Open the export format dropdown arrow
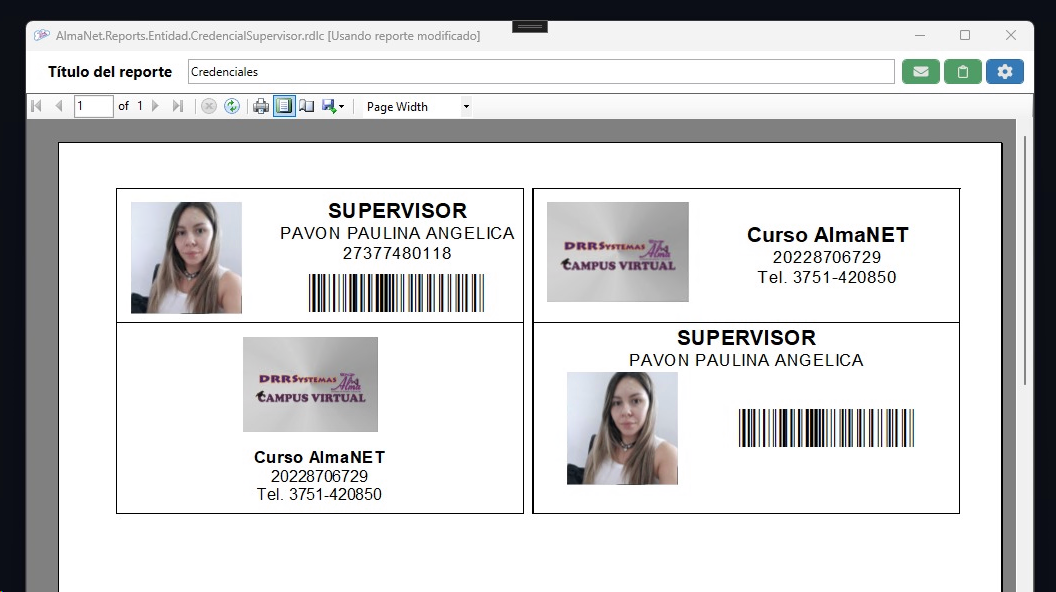Screen dimensions: 1056x592 [x=342, y=107]
